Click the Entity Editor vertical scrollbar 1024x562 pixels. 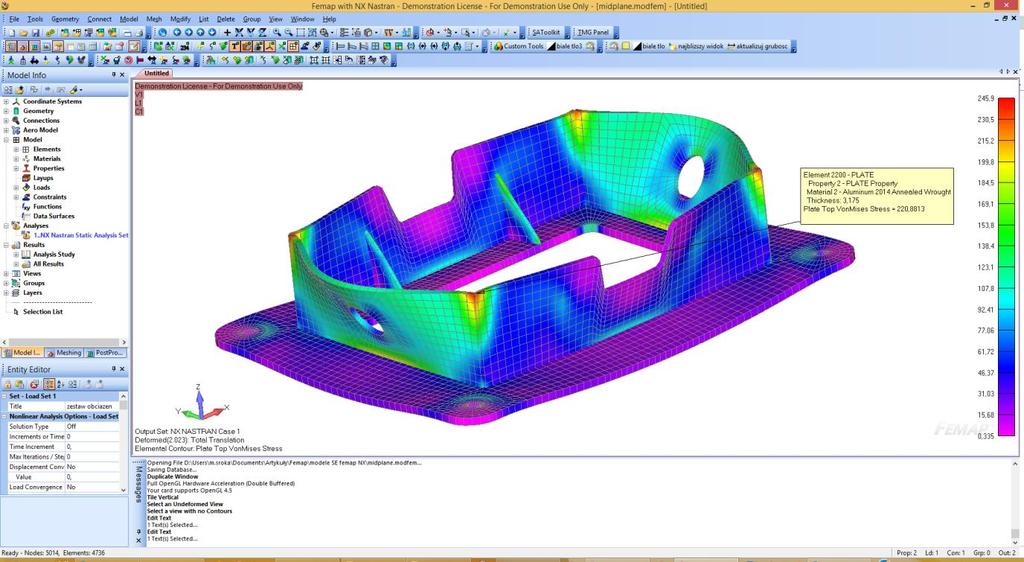pyautogui.click(x=123, y=442)
